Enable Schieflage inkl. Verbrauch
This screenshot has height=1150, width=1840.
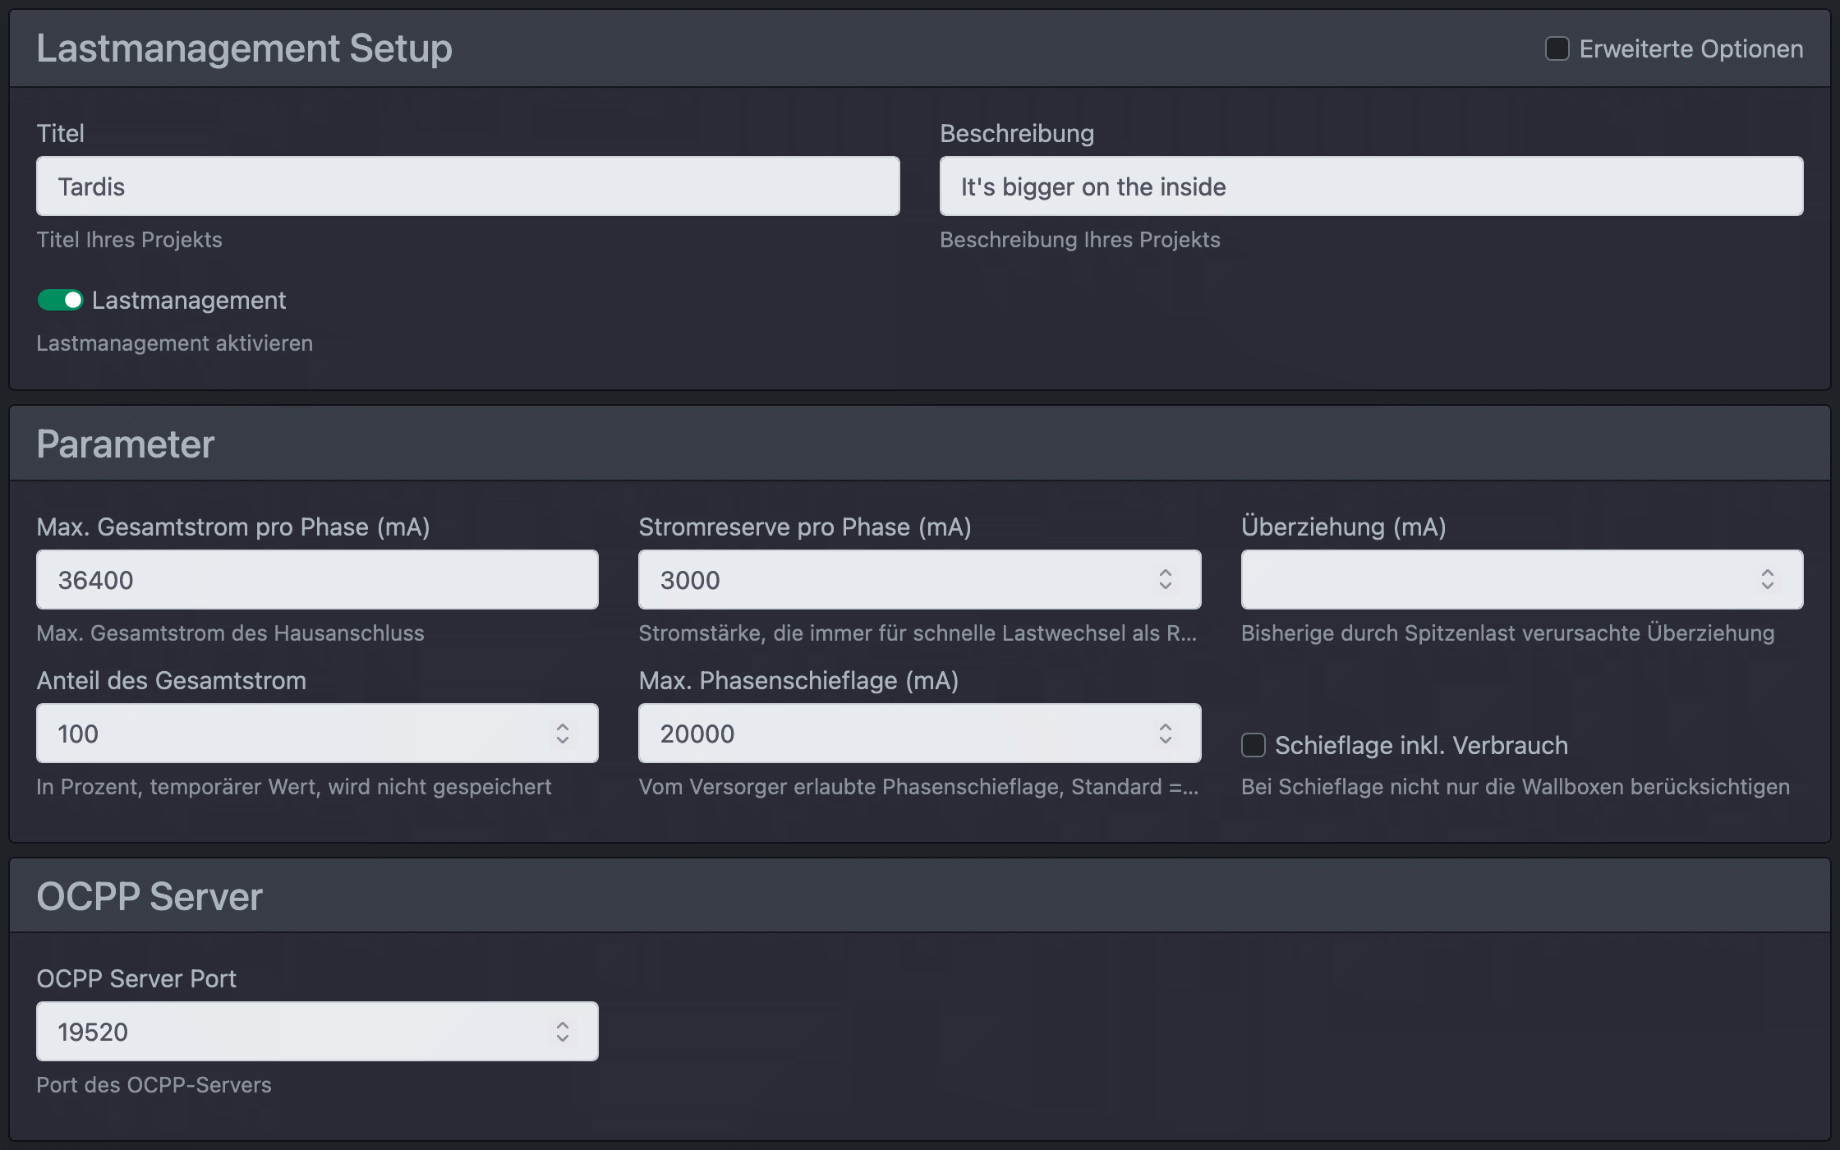[1253, 745]
